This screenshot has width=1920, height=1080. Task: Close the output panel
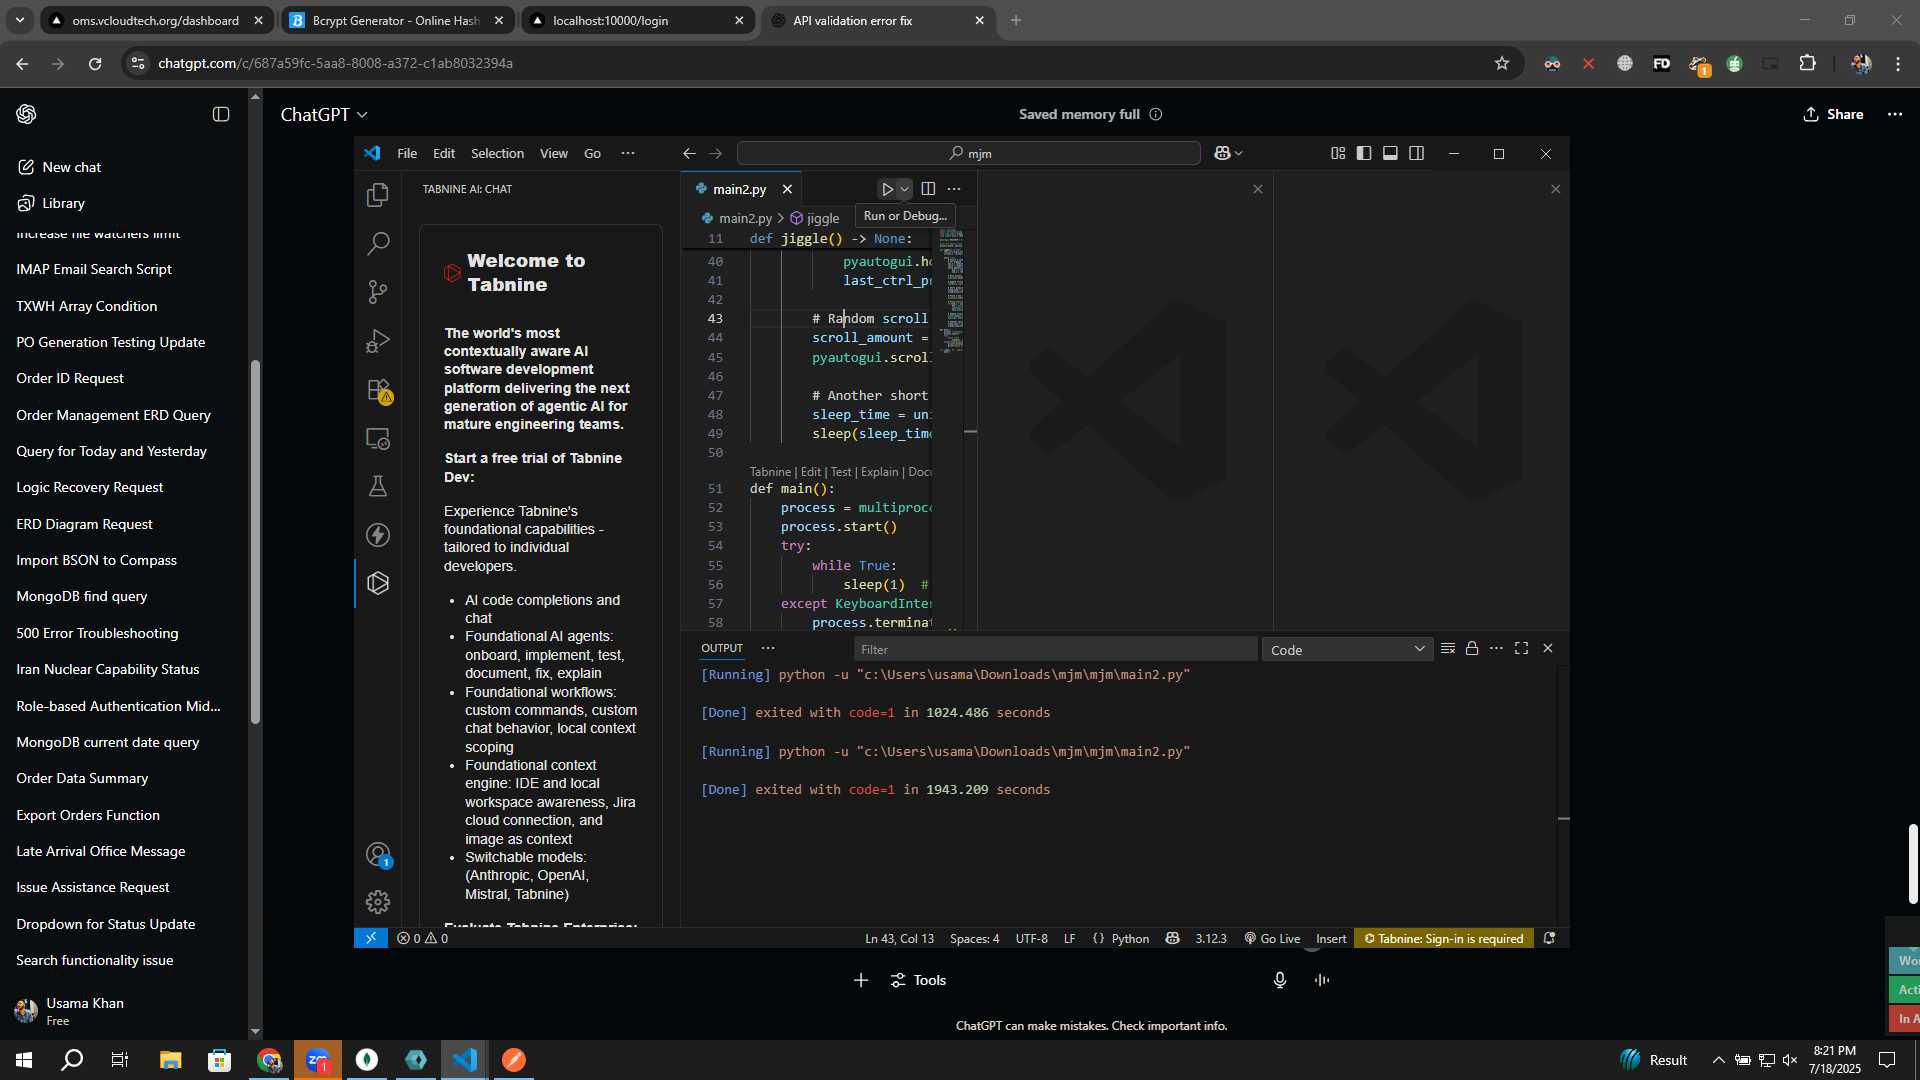tap(1548, 648)
